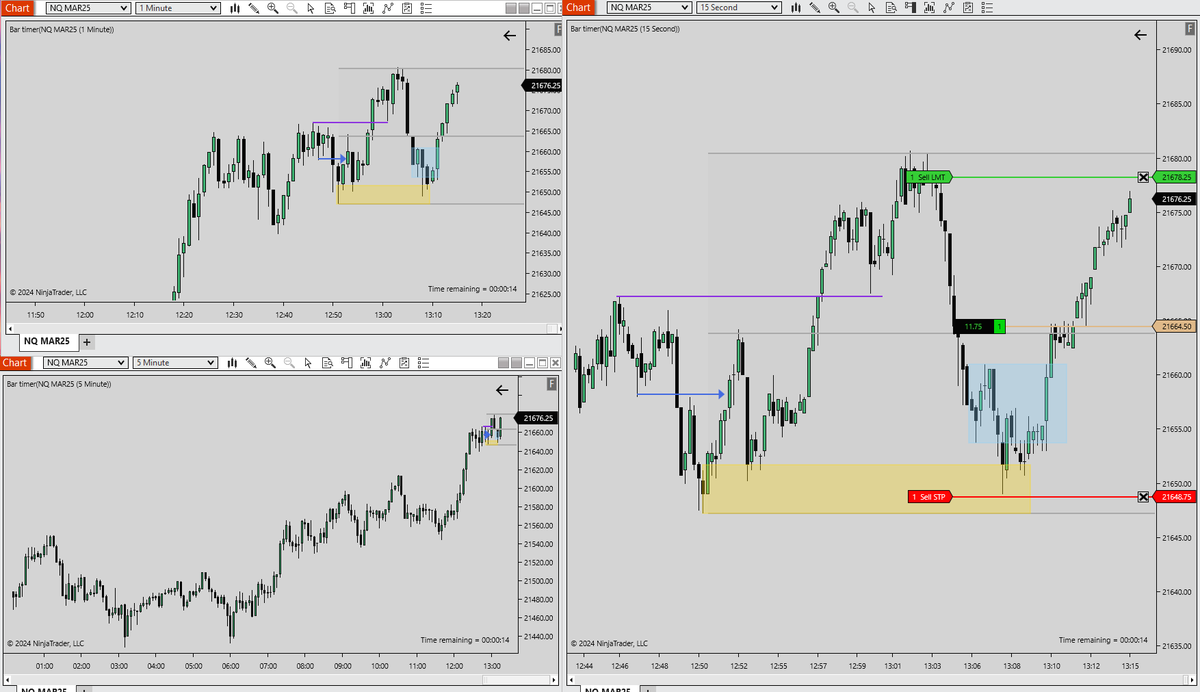
Task: Open drawing tools in 5 Minute chart
Action: click(x=251, y=362)
